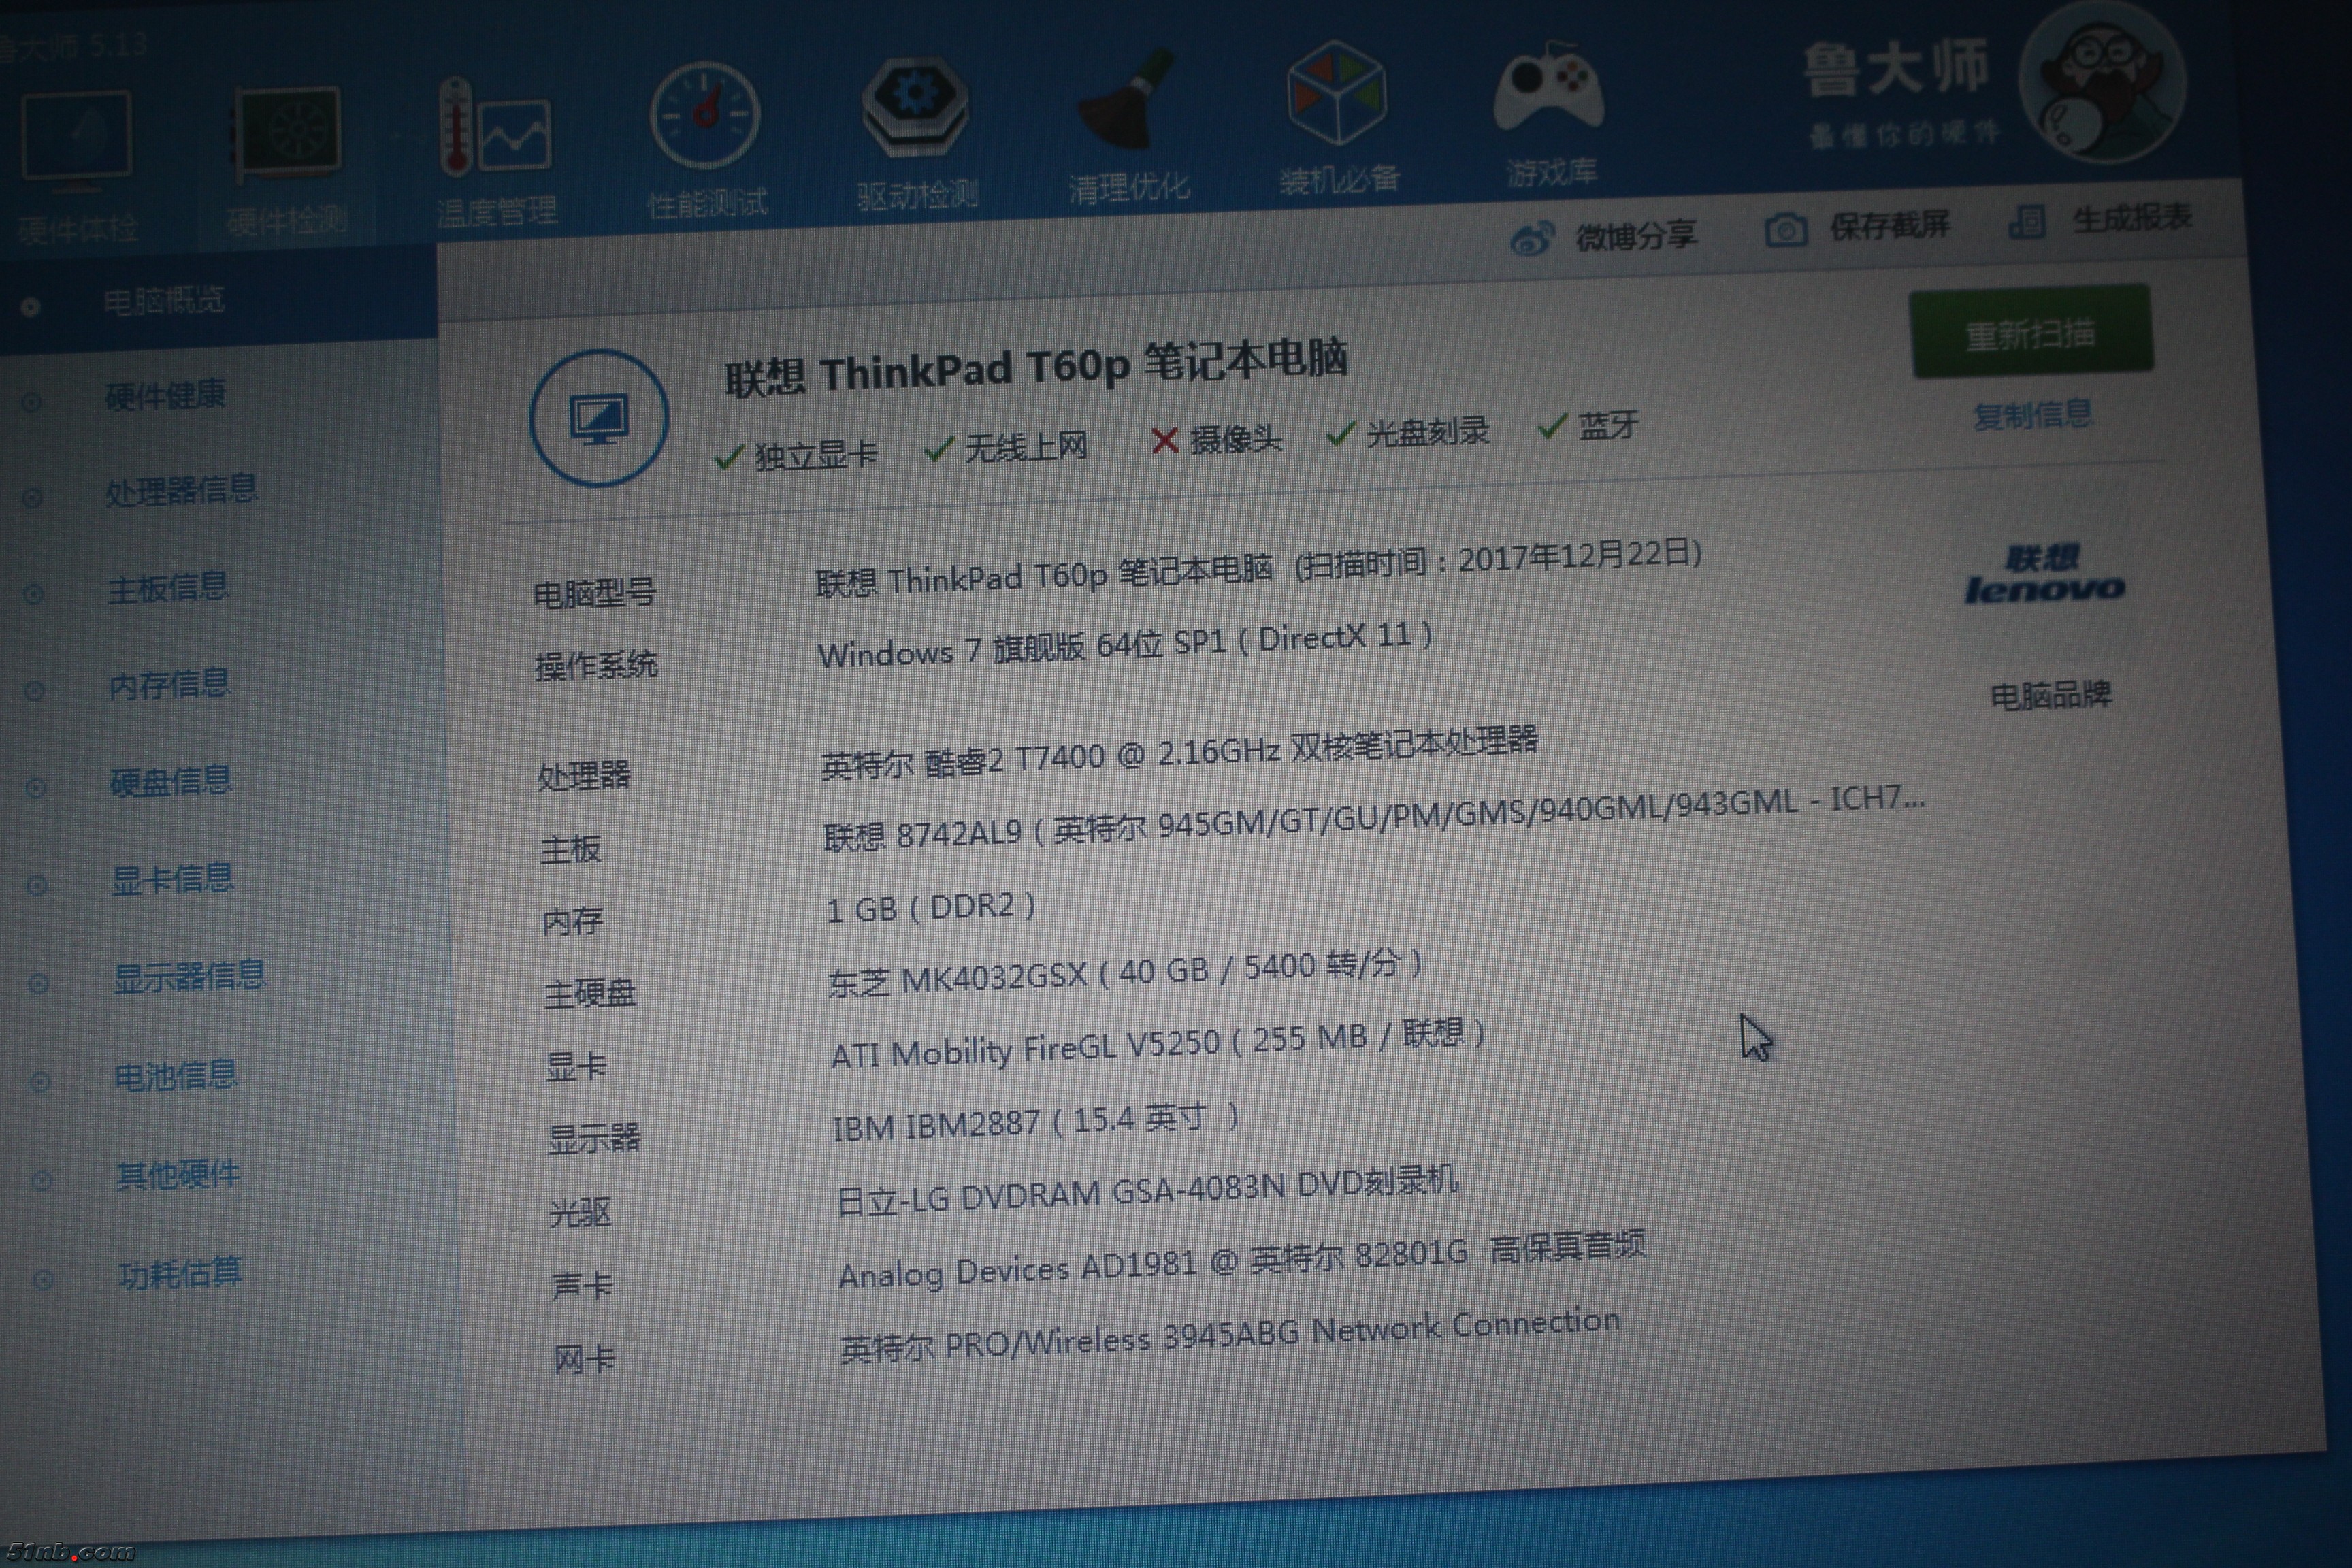
Task: Select 显示器信息 in sidebar
Action: [190, 976]
